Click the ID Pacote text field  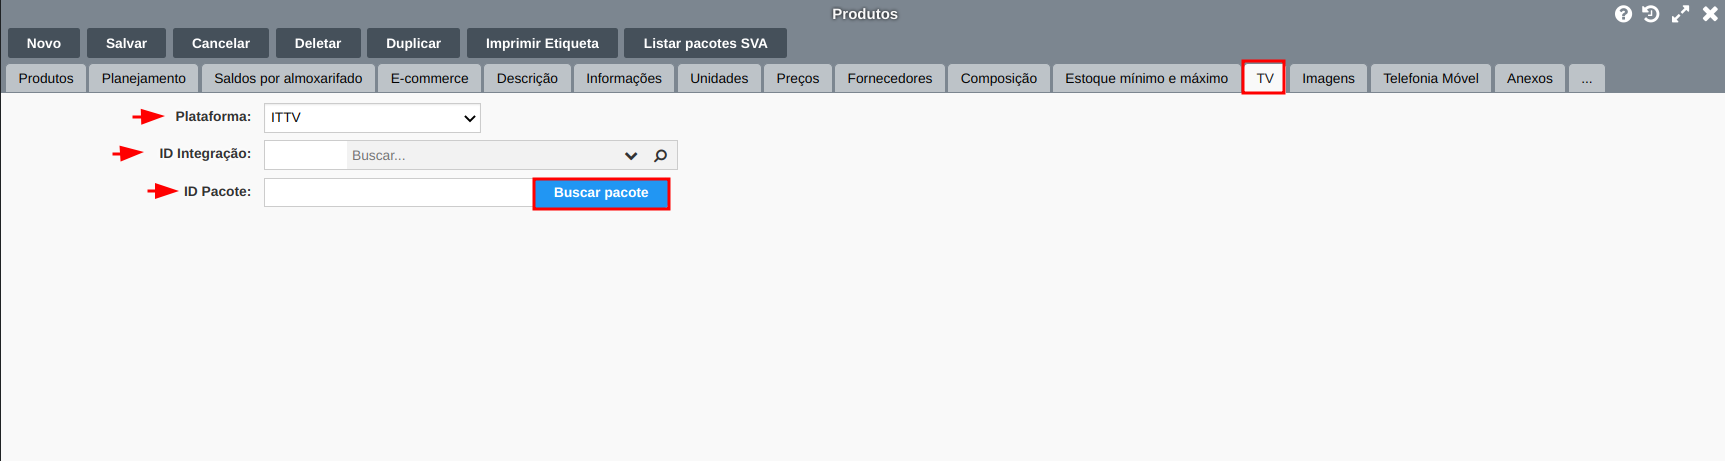398,193
